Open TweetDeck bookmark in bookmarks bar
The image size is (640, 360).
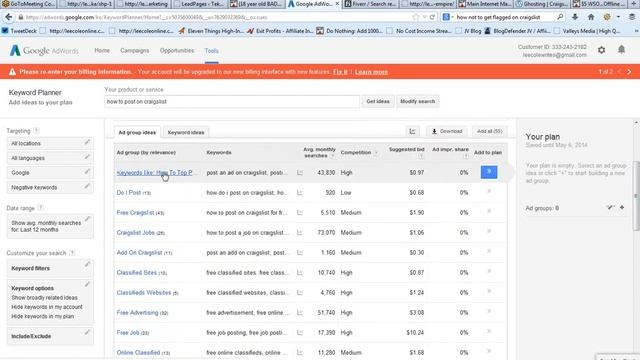[20, 31]
